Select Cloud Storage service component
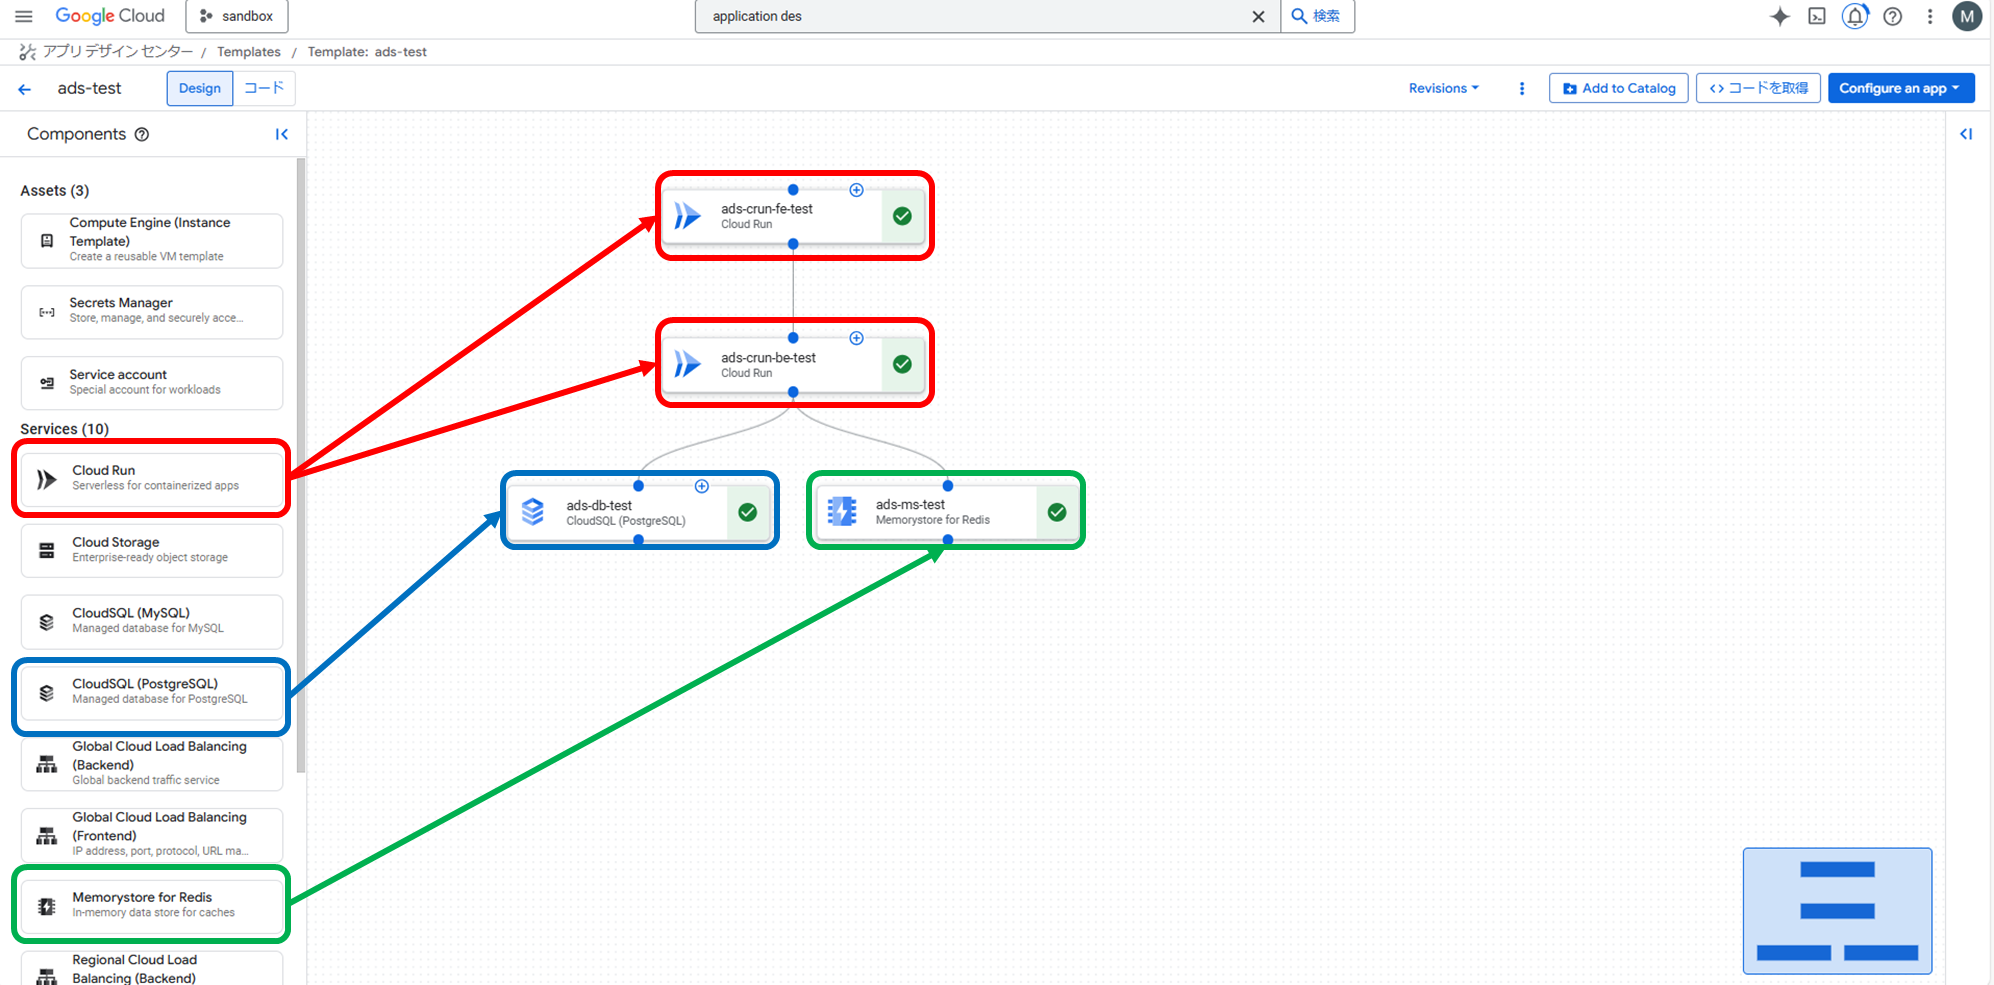 (152, 550)
